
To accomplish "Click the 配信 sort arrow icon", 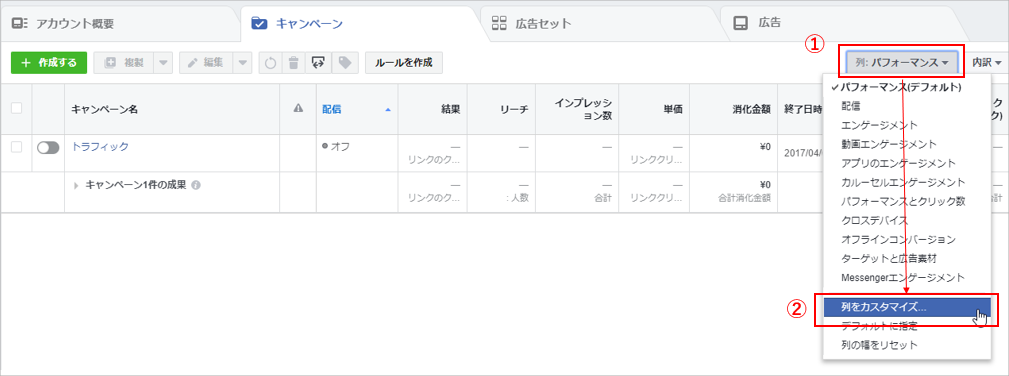I will click(x=387, y=109).
